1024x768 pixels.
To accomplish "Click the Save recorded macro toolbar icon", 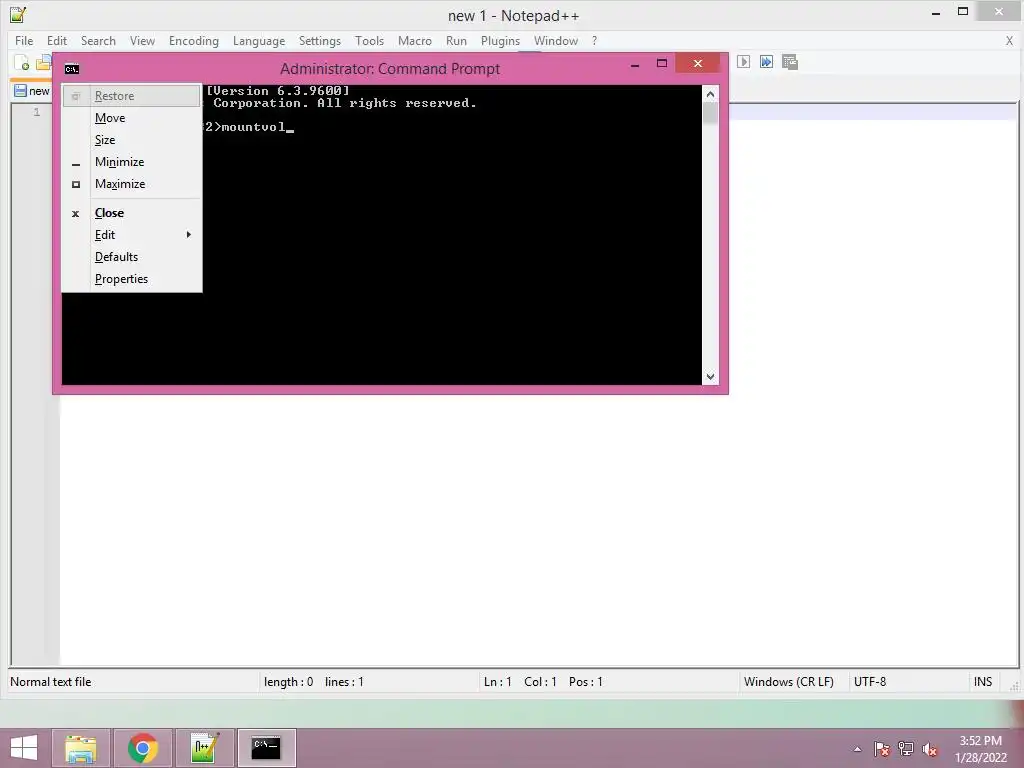I will coord(790,62).
